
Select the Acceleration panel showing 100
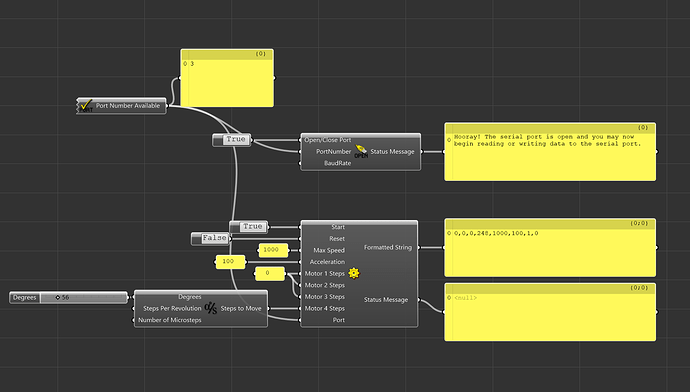pos(231,262)
